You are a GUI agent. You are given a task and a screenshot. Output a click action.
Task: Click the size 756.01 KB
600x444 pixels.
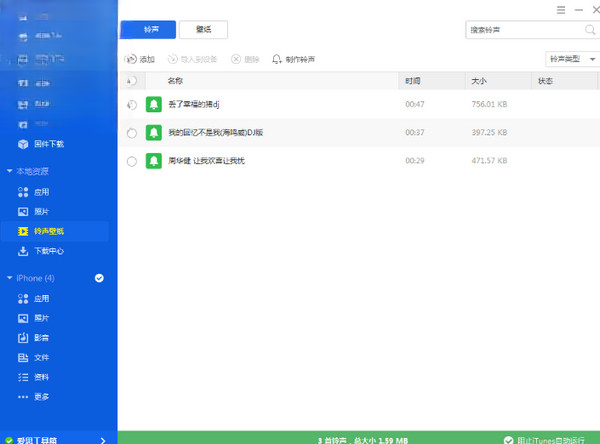[489, 104]
